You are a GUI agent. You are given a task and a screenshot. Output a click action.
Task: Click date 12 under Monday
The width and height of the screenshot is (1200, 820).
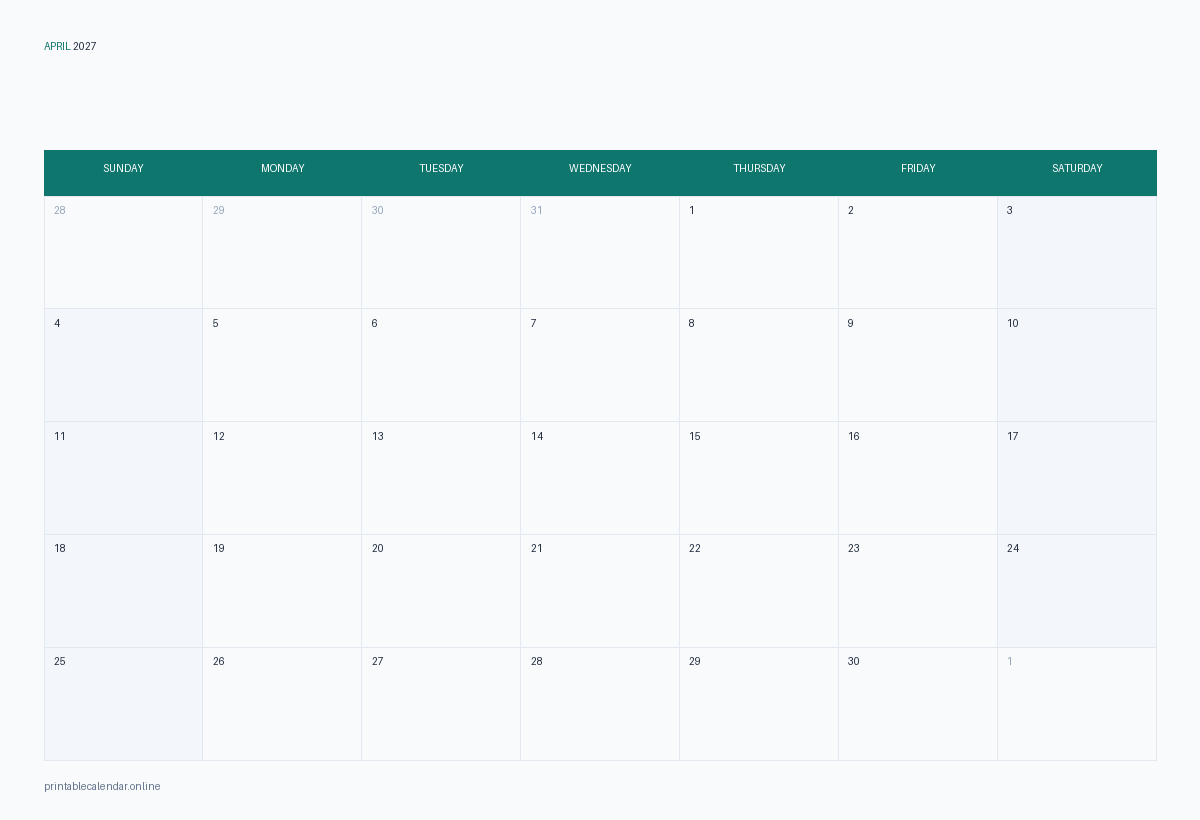coord(219,437)
